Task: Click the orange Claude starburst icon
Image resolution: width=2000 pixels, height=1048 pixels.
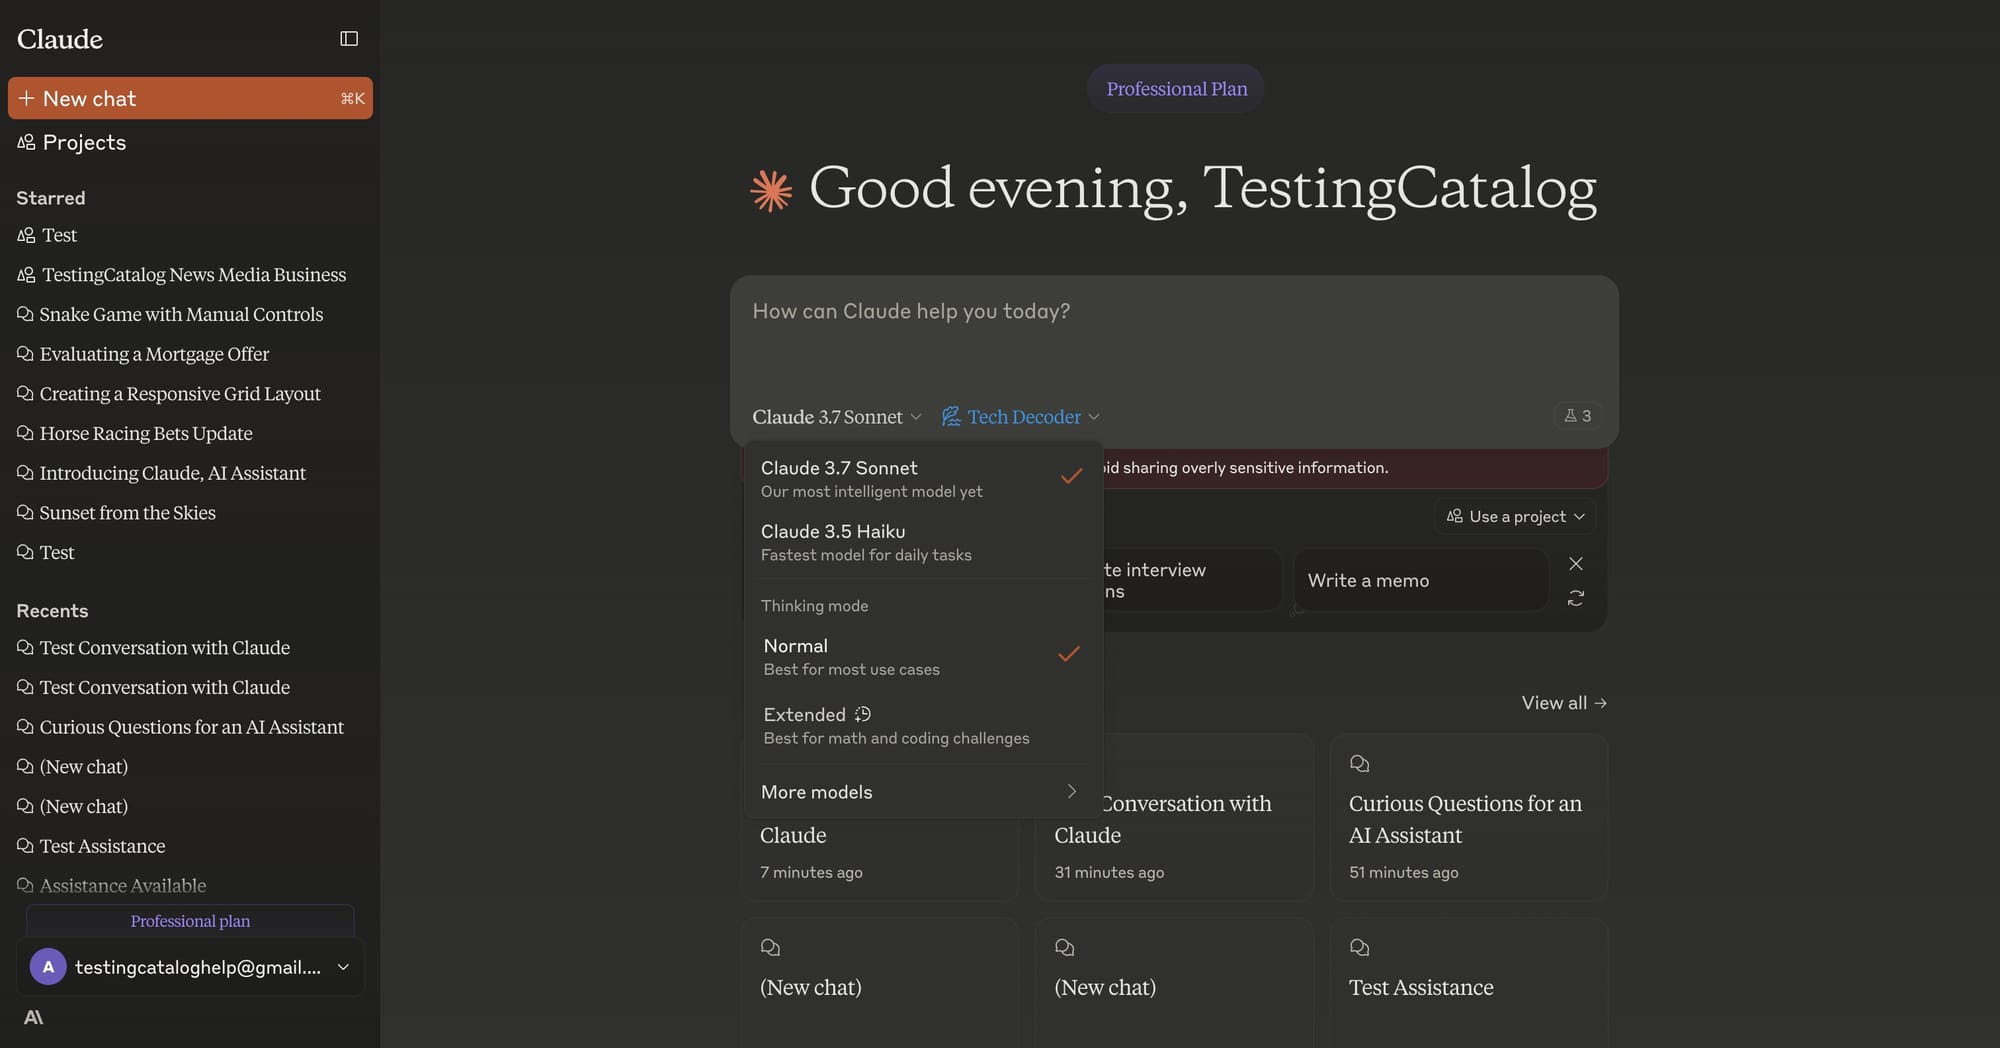Action: pyautogui.click(x=771, y=190)
